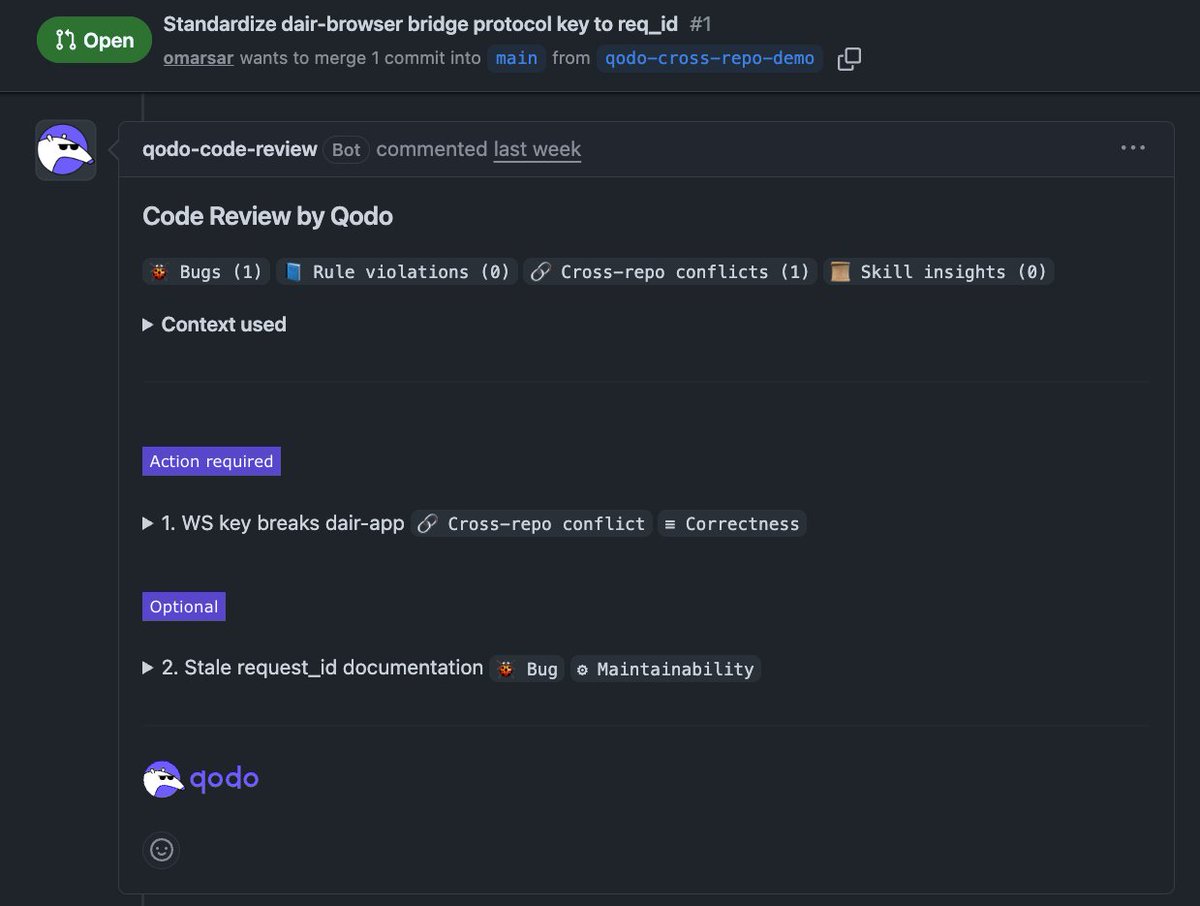
Task: Click the Cross-repo conflict label on item 1
Action: pyautogui.click(x=531, y=523)
